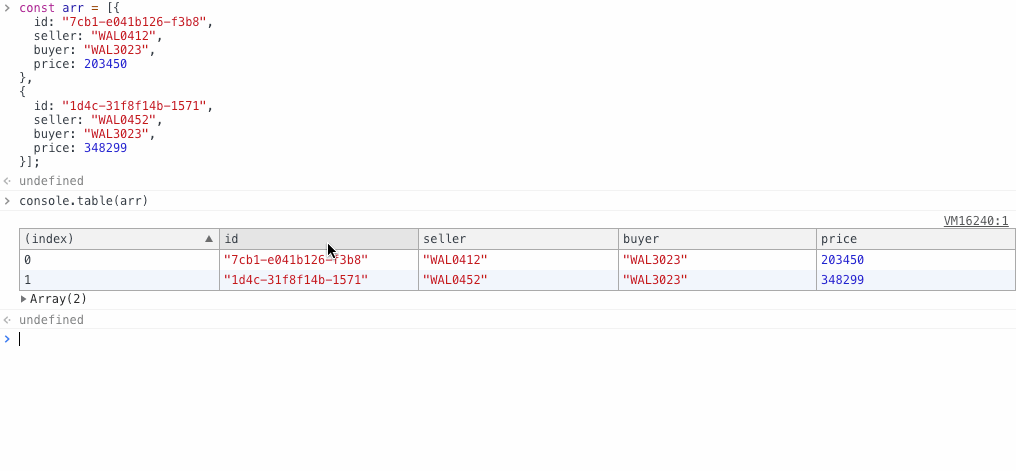Click the return arrow beside first undefined
Screen dimensions: 1016x471
(7, 181)
